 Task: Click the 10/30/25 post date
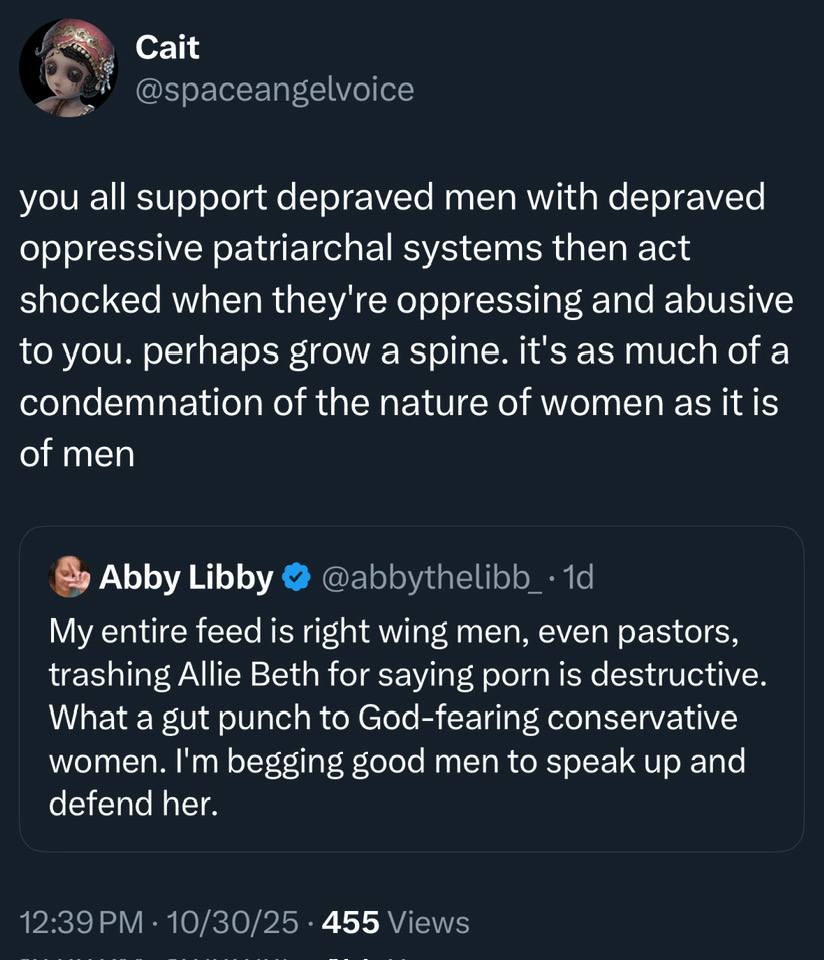coord(236,922)
